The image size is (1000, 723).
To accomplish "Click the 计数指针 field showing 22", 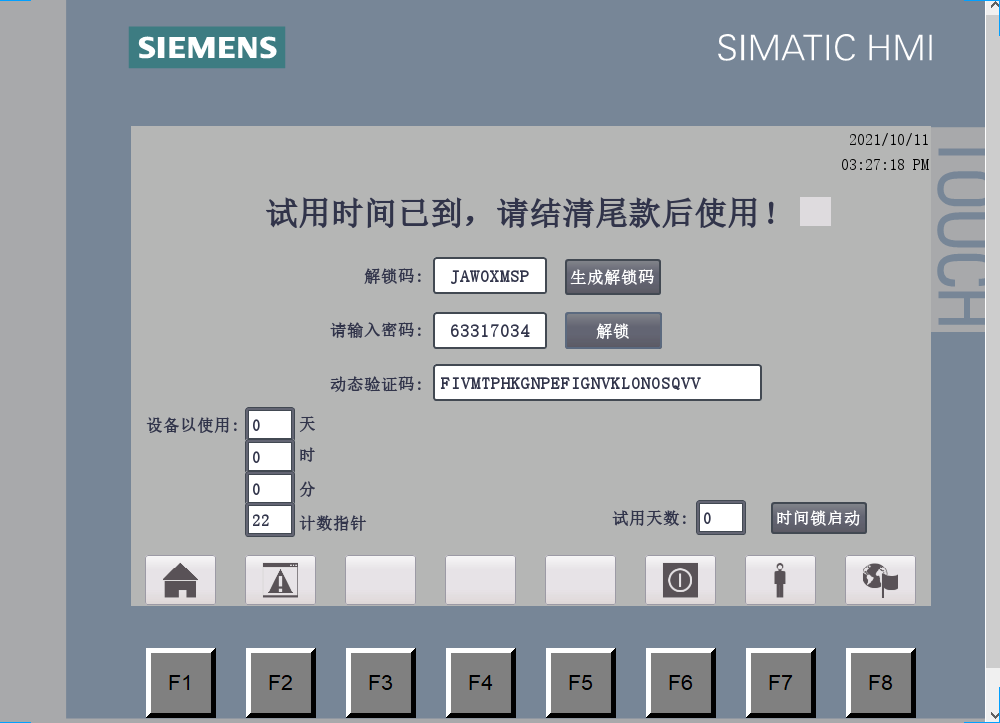I will (x=270, y=520).
